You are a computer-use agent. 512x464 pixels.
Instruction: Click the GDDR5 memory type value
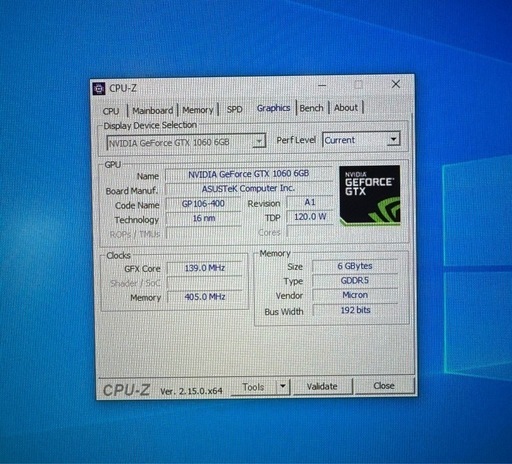click(x=355, y=281)
